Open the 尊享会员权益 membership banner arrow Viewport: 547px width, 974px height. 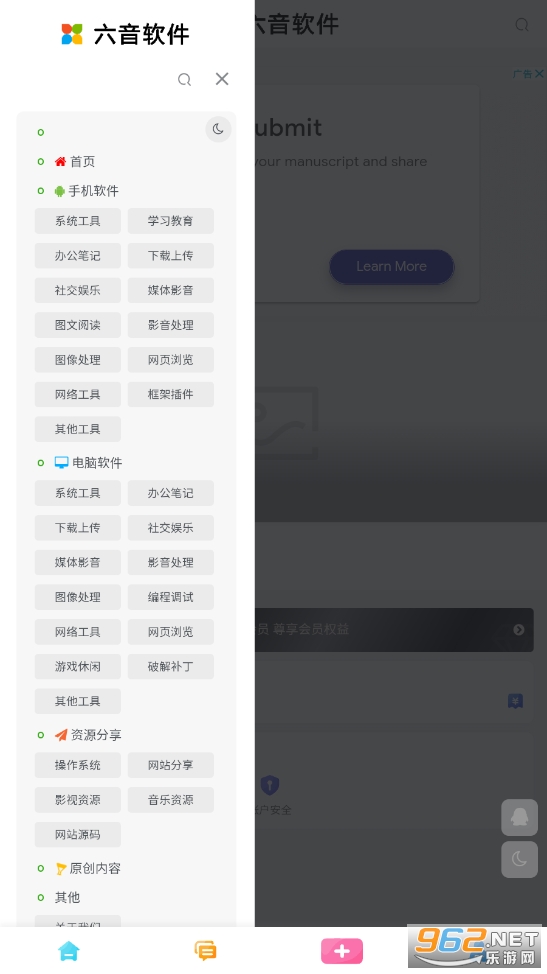coord(518,630)
